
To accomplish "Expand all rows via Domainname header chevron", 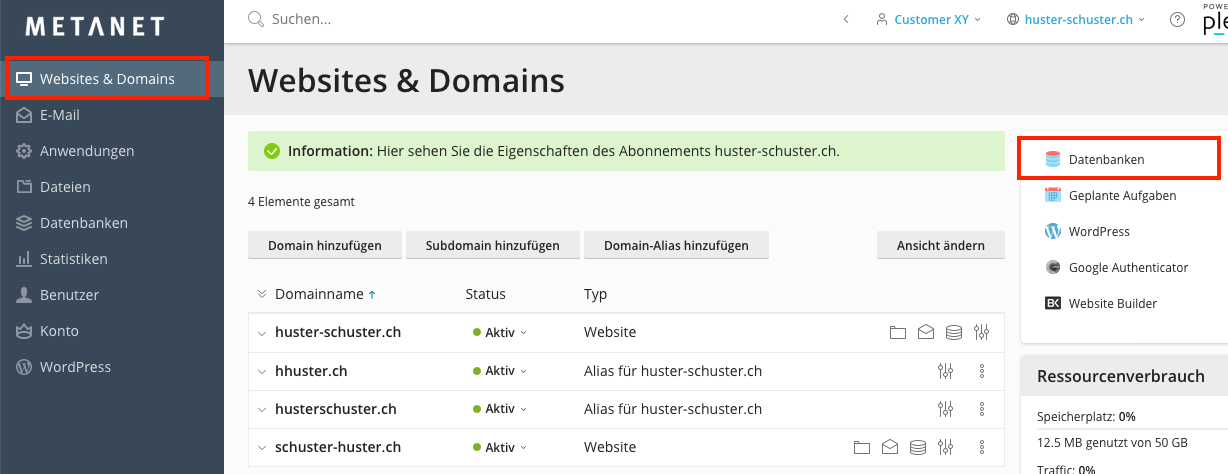I will 262,294.
